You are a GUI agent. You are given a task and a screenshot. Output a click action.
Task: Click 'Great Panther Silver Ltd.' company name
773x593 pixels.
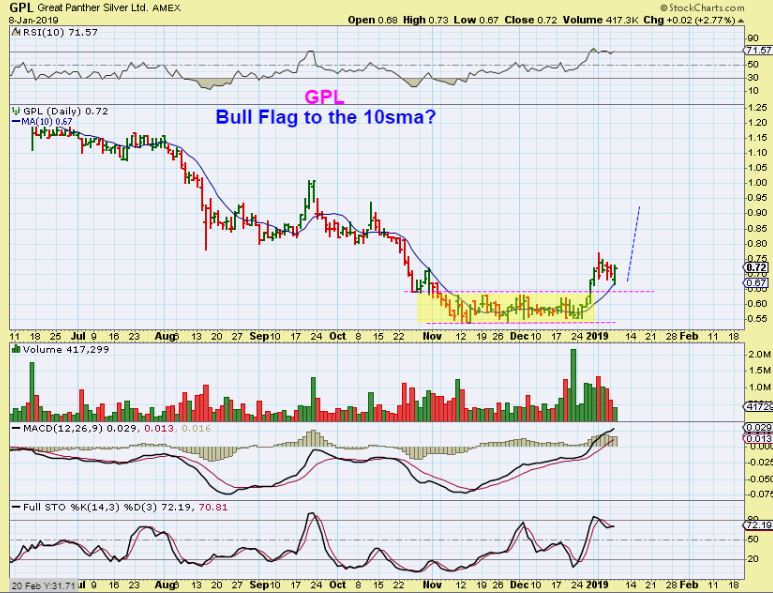[92, 8]
